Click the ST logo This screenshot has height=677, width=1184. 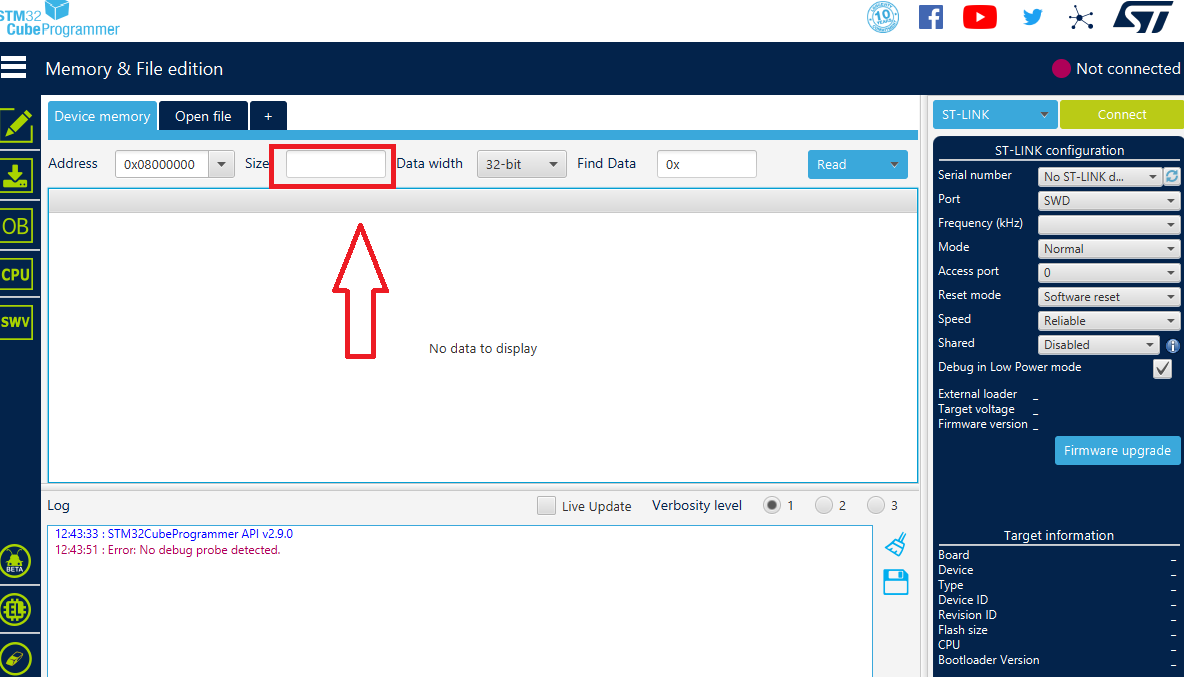[x=1143, y=17]
